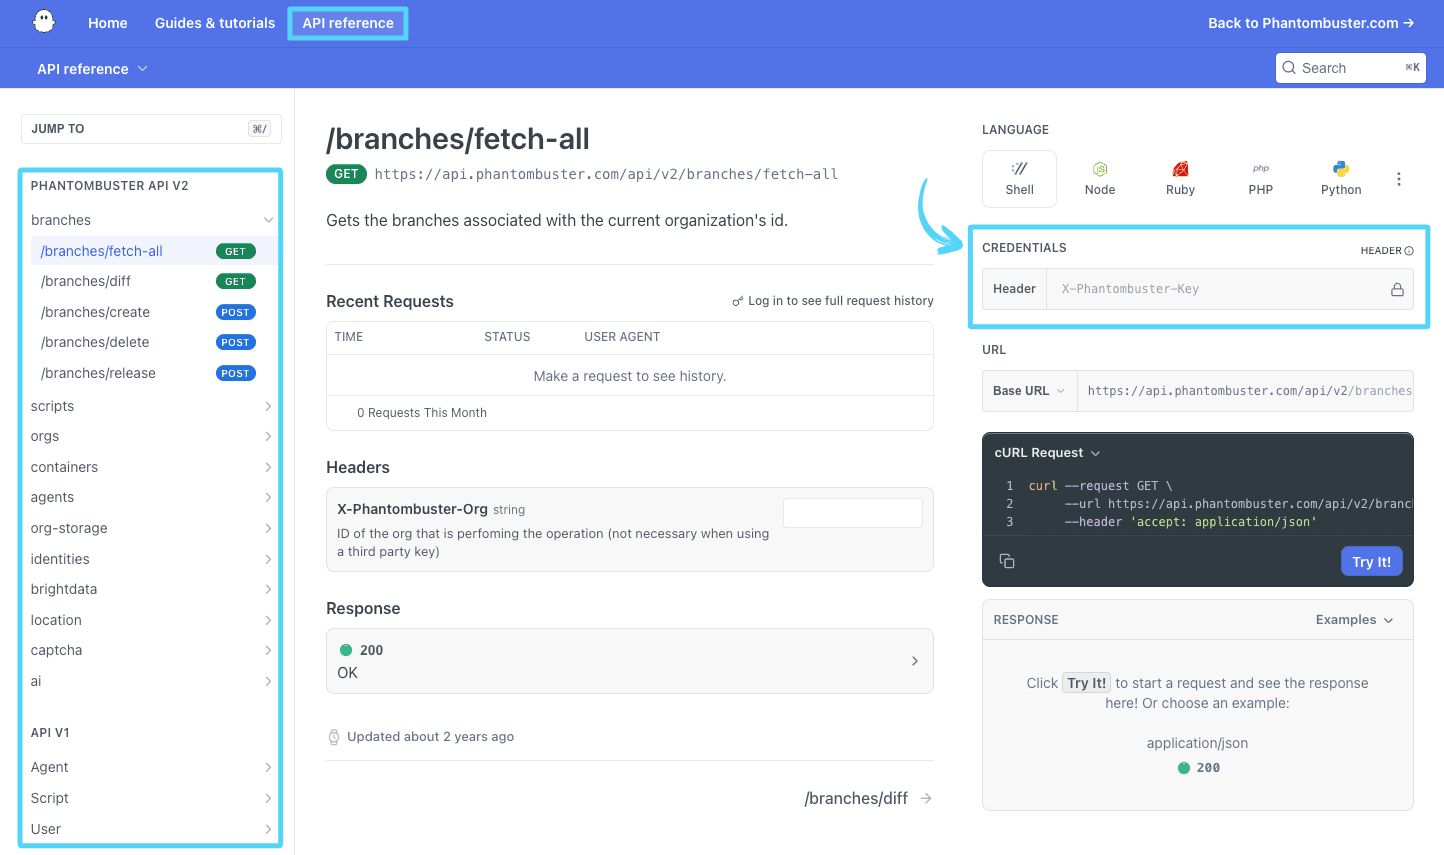Go to the Home tab
Image resolution: width=1444 pixels, height=855 pixels.
pyautogui.click(x=108, y=23)
